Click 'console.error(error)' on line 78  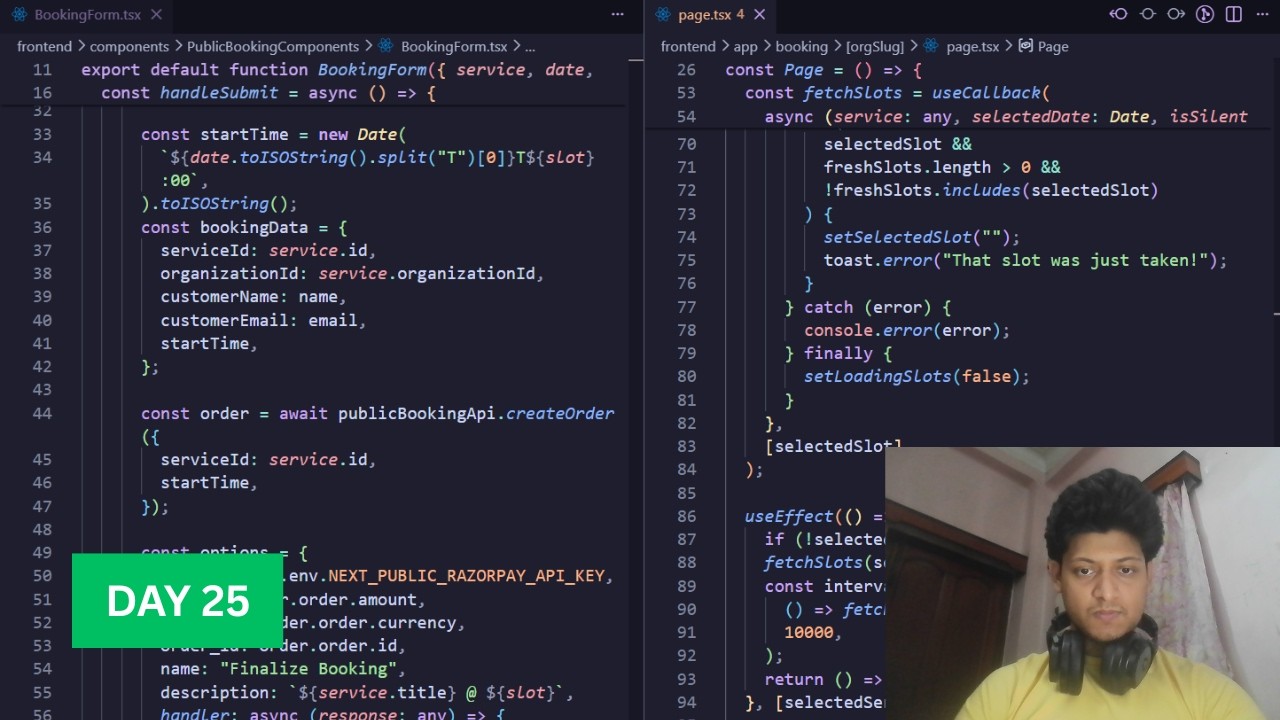point(902,330)
